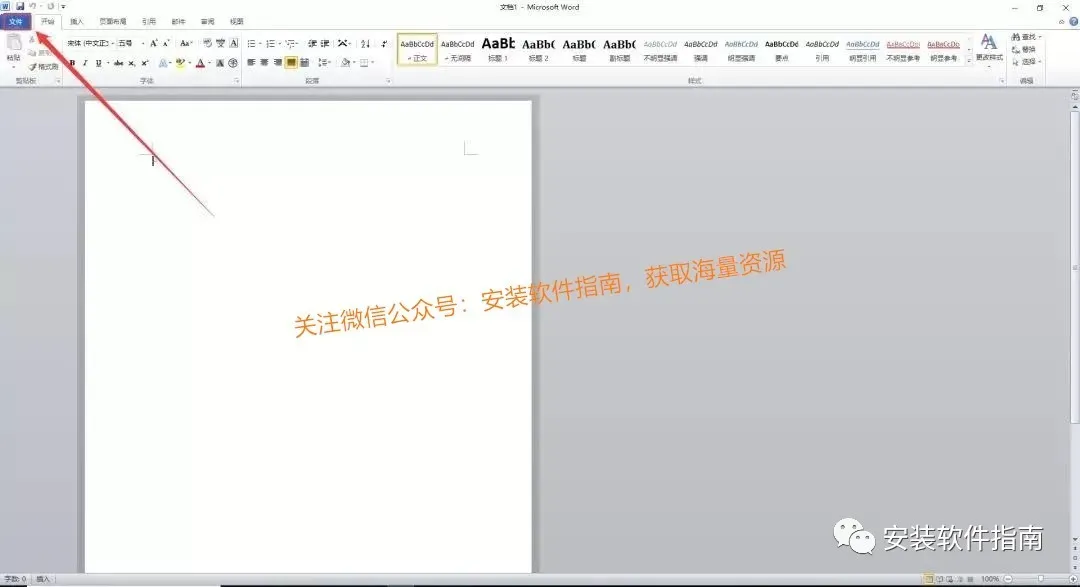This screenshot has width=1080, height=587.
Task: Toggle Underline formatting
Action: click(99, 63)
